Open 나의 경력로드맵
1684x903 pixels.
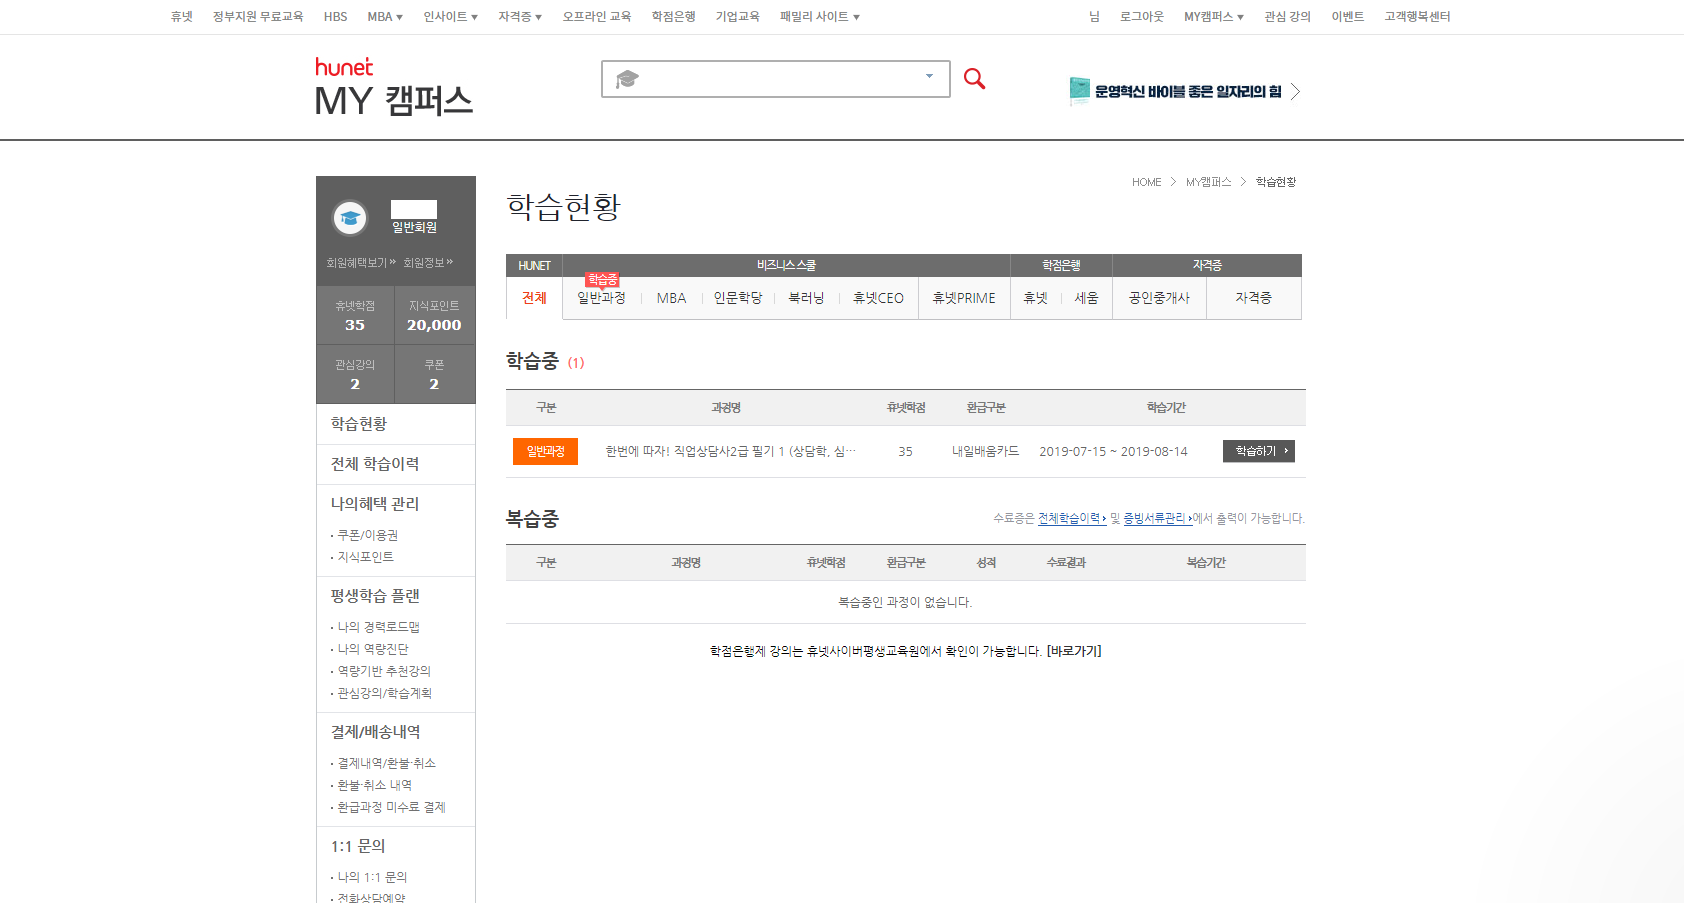378,627
